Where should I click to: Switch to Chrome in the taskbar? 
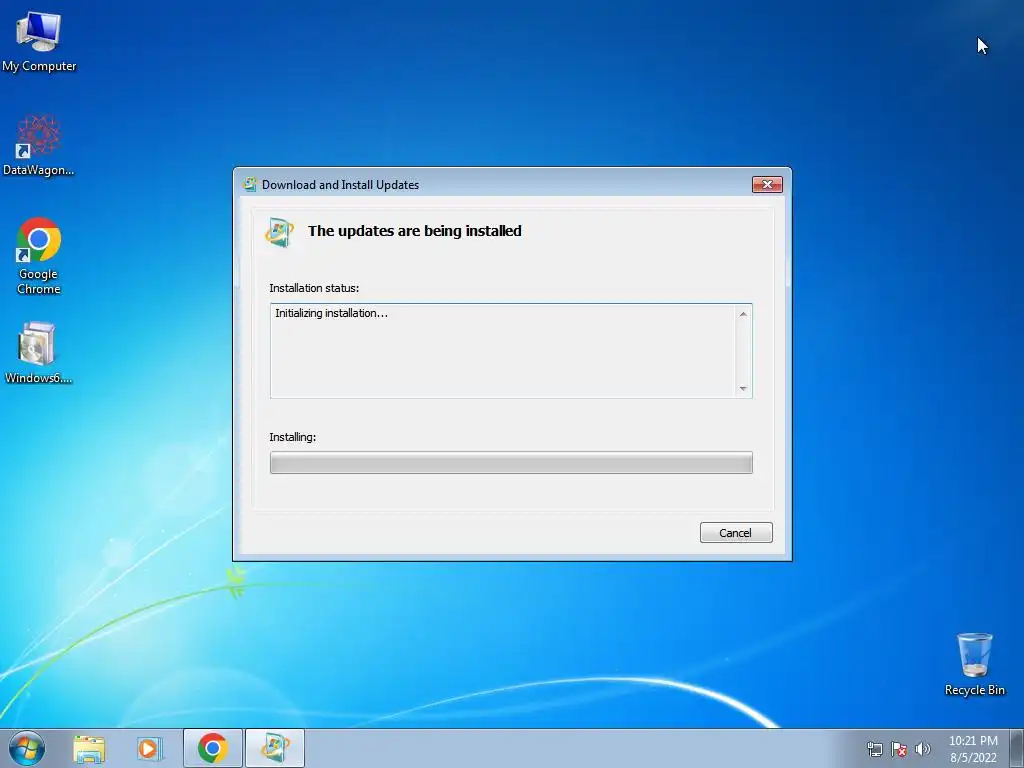tap(212, 748)
